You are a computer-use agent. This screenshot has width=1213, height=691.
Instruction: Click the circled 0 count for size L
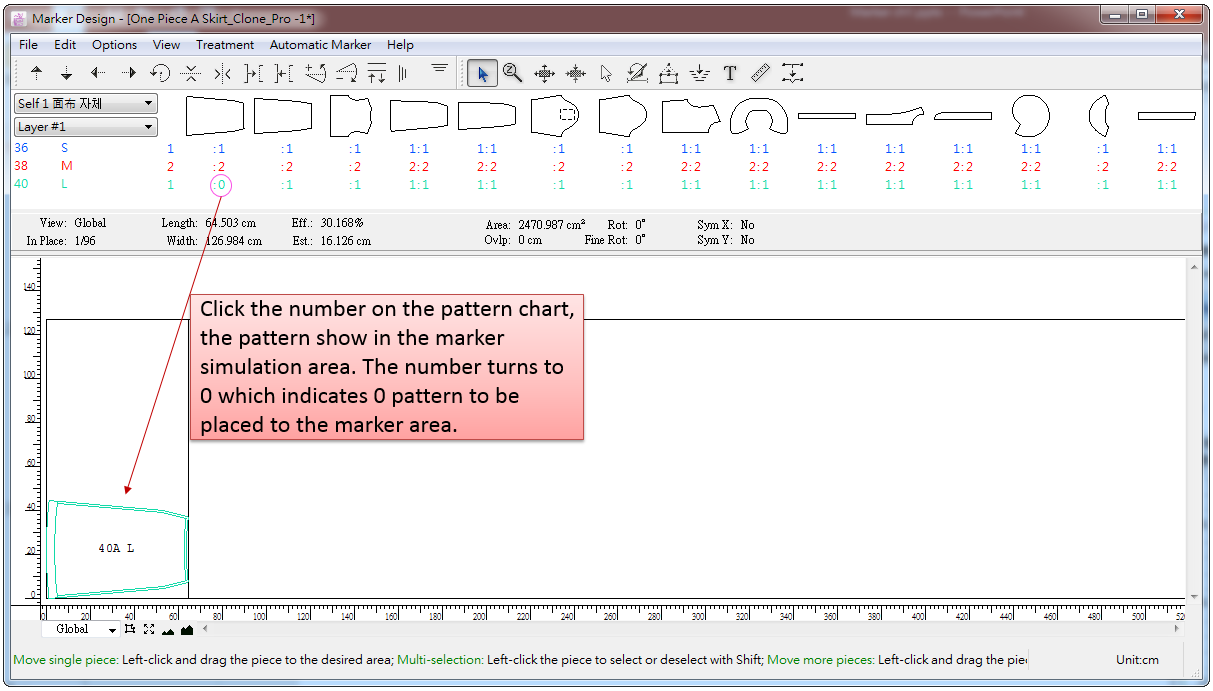220,185
